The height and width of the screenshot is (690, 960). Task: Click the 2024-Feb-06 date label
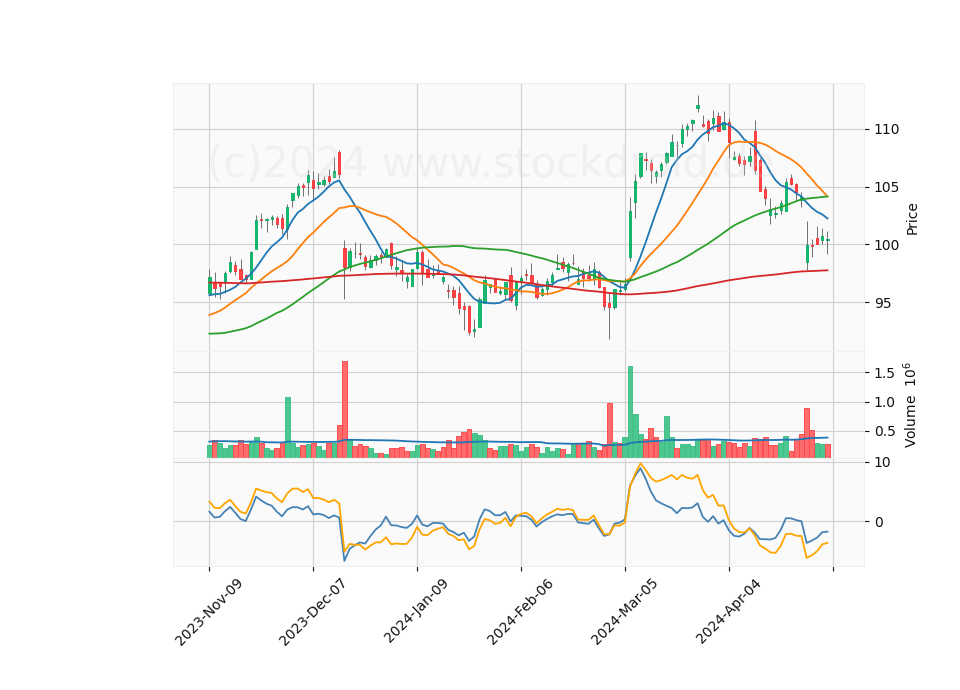pos(520,611)
